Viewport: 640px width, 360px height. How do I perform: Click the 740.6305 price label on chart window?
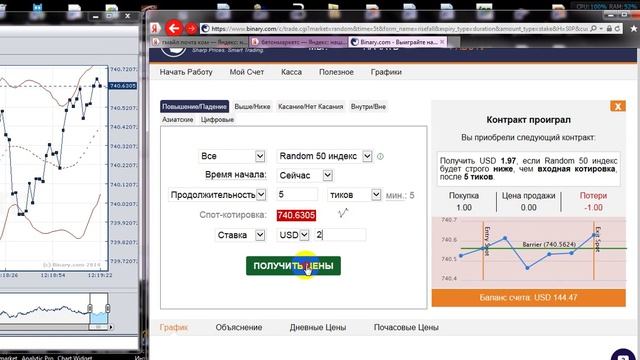click(x=123, y=86)
